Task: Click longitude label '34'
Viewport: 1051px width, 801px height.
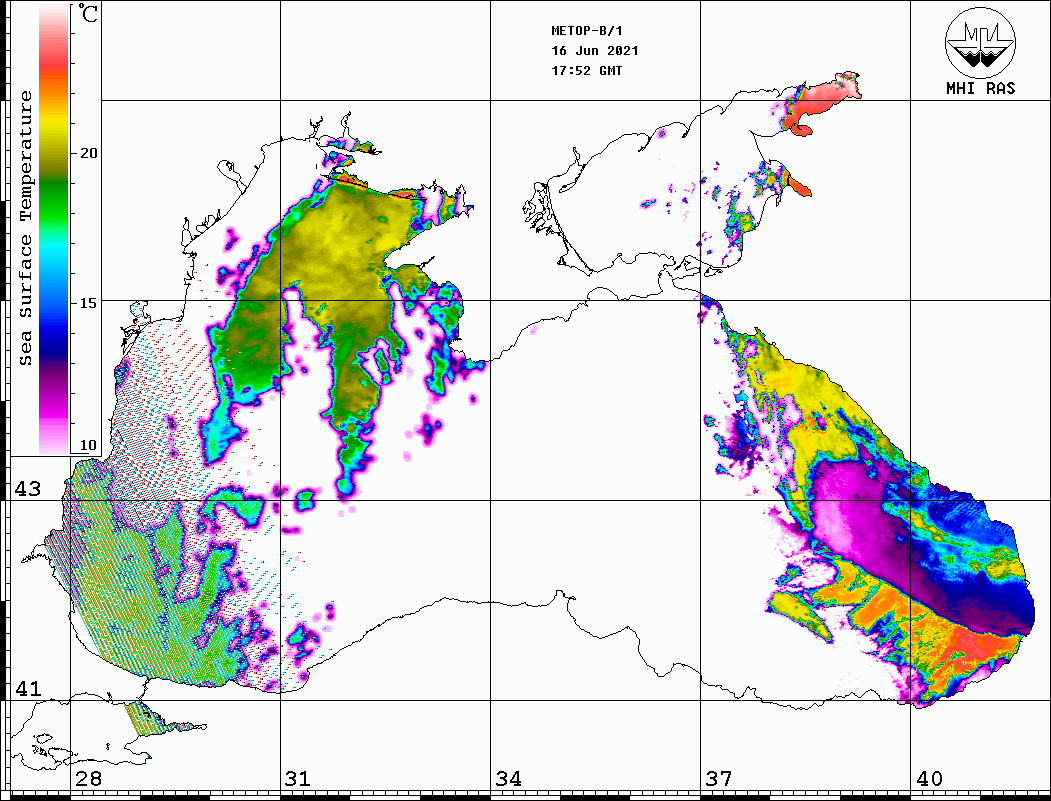Action: [508, 779]
